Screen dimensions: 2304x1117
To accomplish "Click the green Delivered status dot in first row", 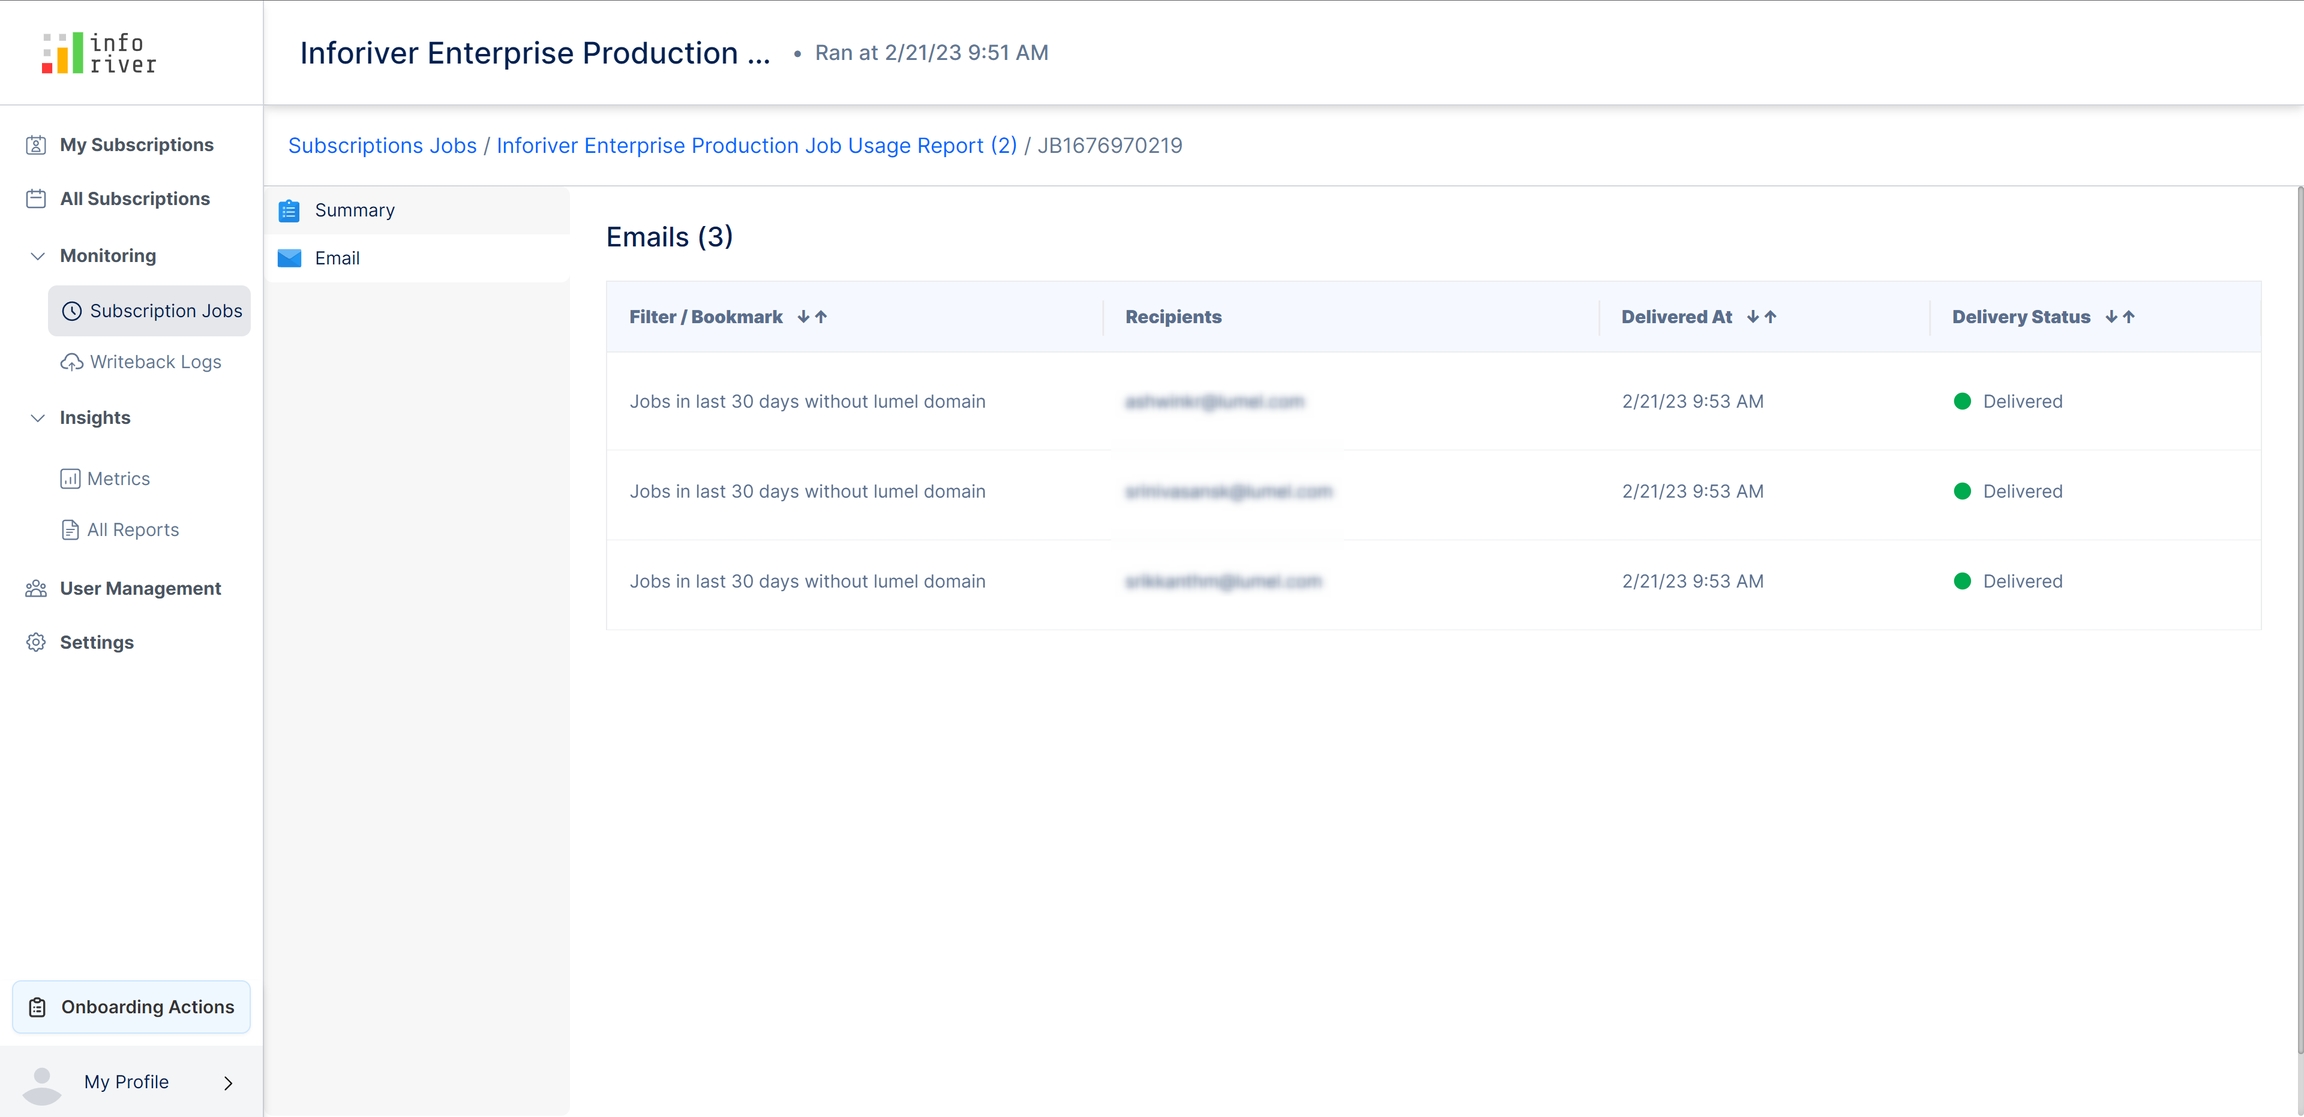I will [1962, 402].
